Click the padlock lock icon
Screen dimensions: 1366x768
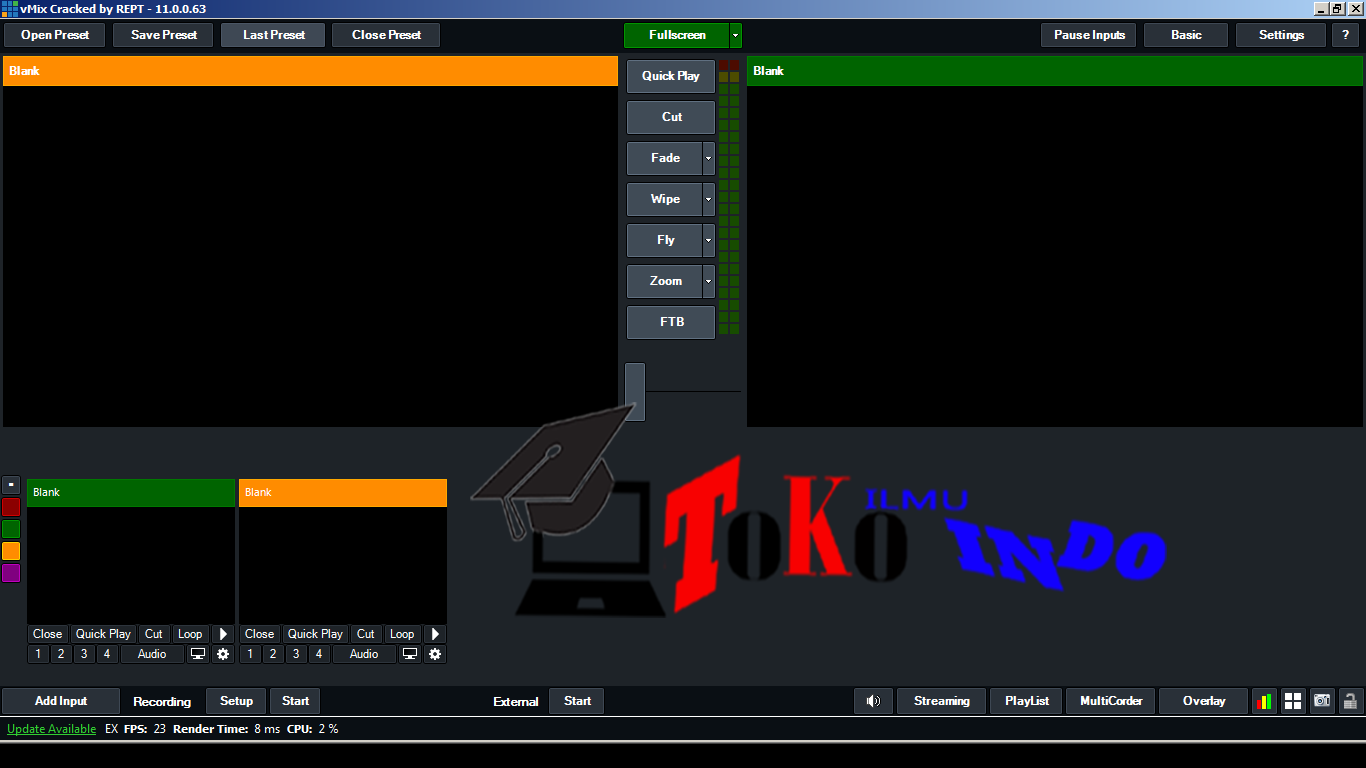coord(1350,701)
